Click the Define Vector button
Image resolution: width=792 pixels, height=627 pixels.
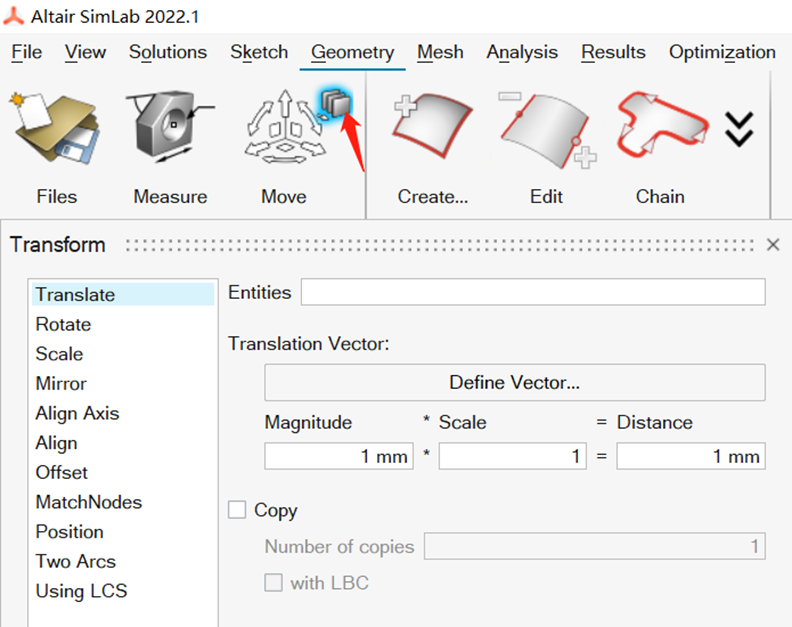click(x=515, y=382)
